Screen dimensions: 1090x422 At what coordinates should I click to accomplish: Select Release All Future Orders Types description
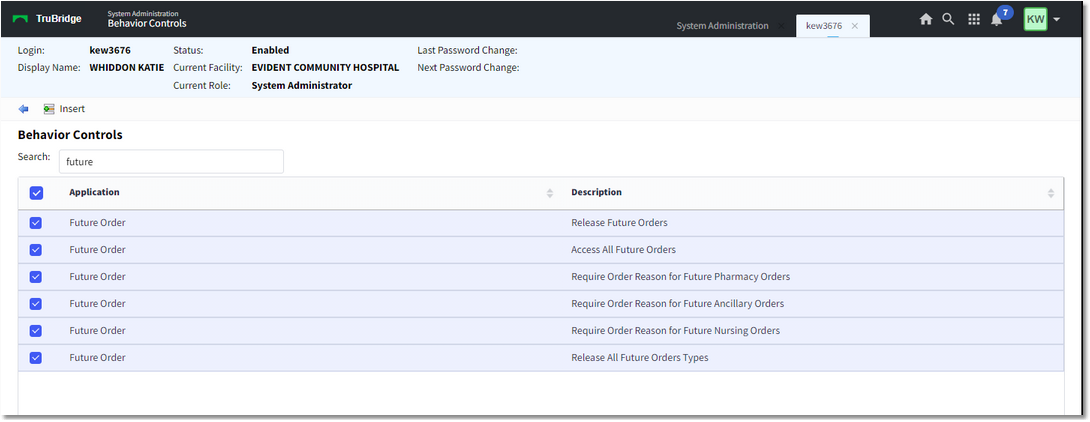point(640,357)
